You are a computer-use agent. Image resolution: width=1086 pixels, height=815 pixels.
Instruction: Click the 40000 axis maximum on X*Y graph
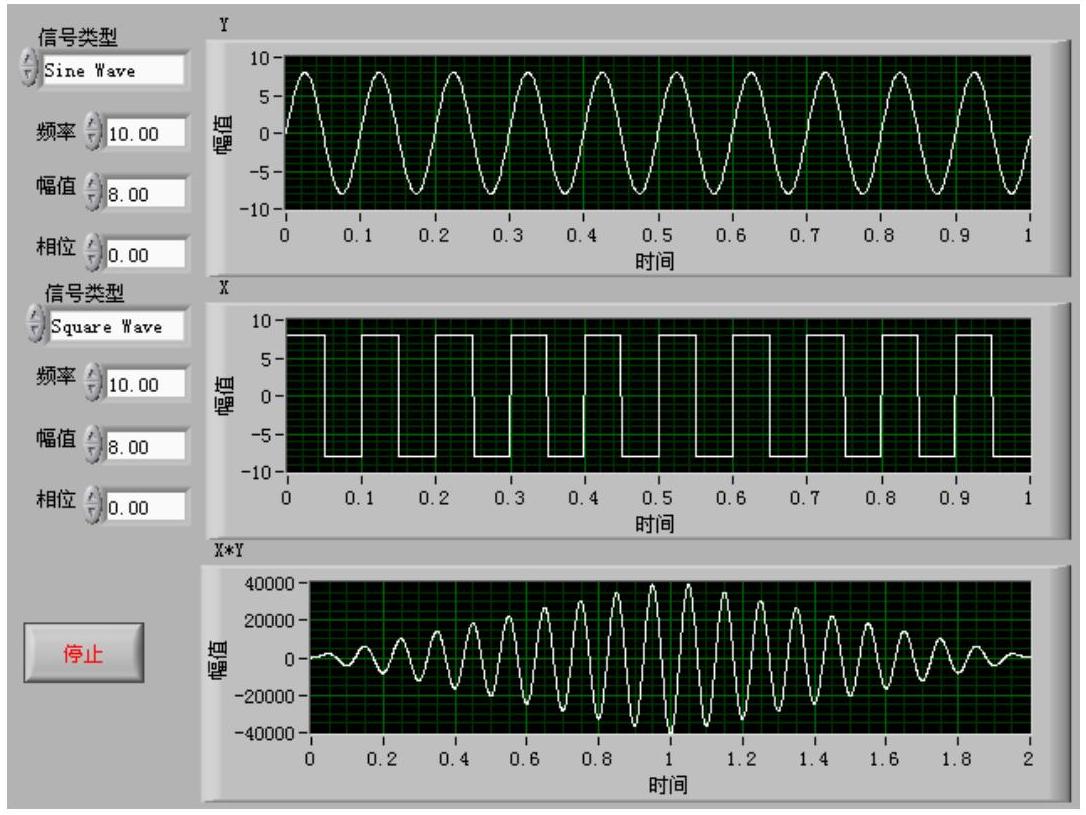269,584
